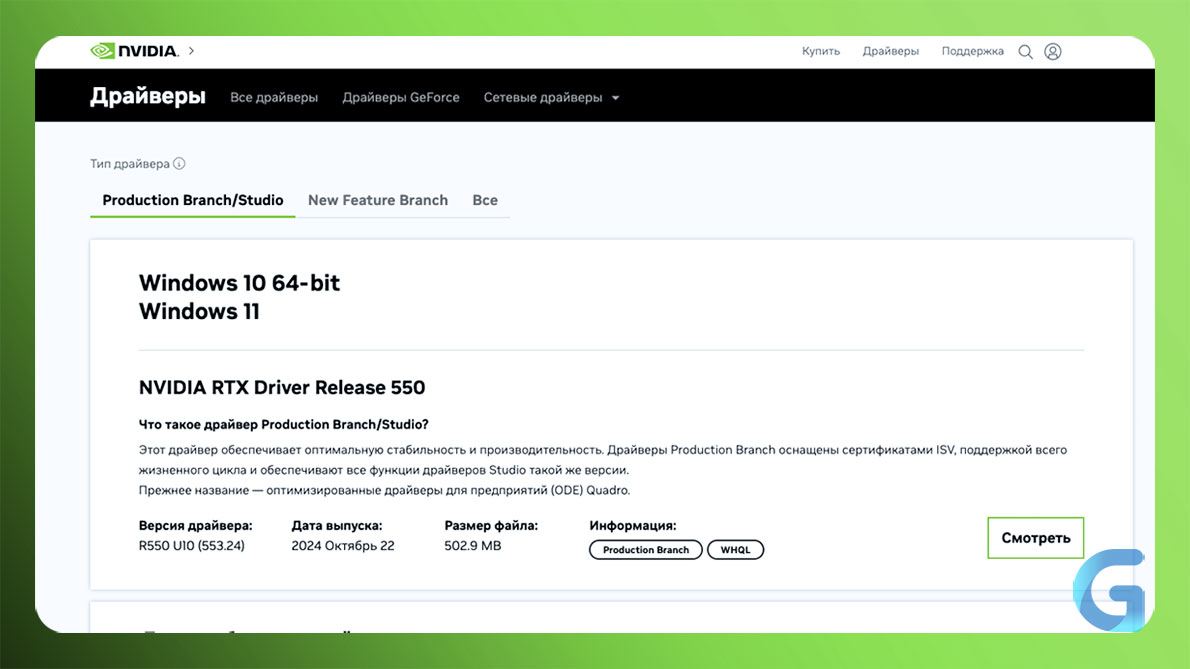Switch to Production Branch/Studio tab
The width and height of the screenshot is (1190, 669).
pyautogui.click(x=193, y=200)
